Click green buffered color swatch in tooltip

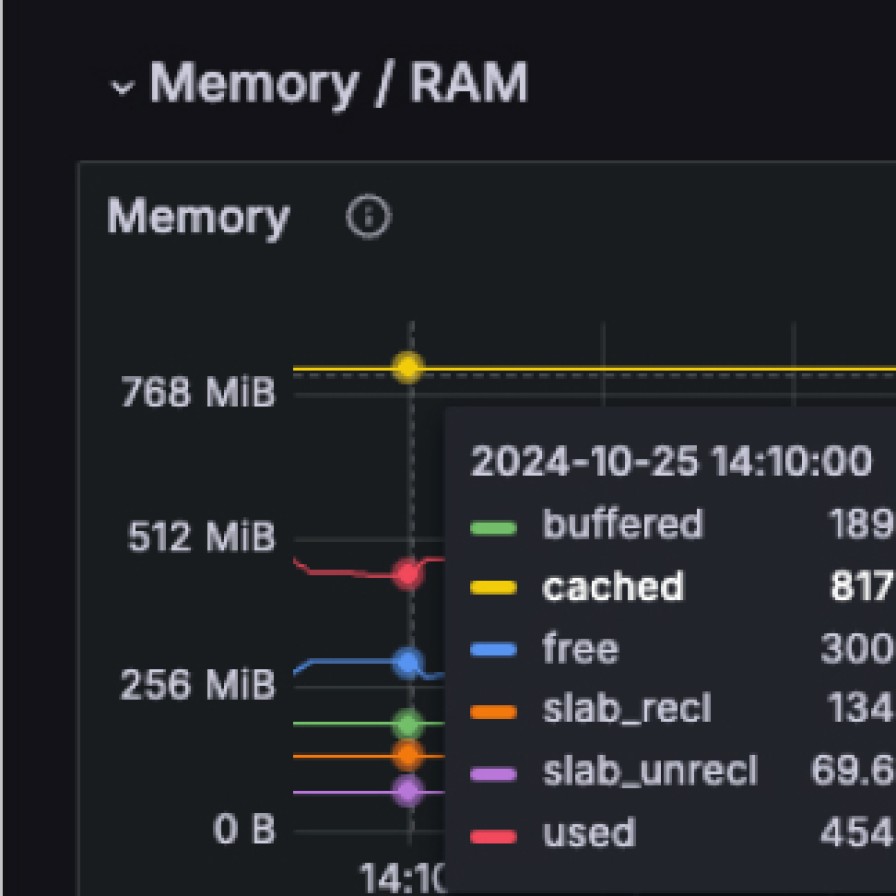(x=493, y=526)
